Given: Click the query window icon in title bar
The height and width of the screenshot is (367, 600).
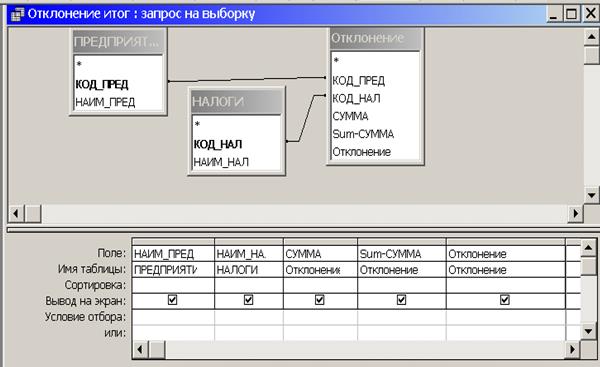Looking at the screenshot, I should pyautogui.click(x=17, y=15).
